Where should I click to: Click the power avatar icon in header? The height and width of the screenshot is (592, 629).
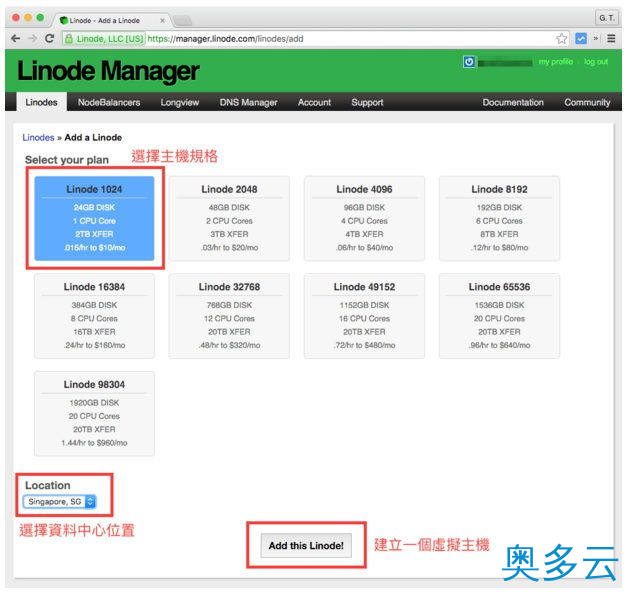pos(469,62)
